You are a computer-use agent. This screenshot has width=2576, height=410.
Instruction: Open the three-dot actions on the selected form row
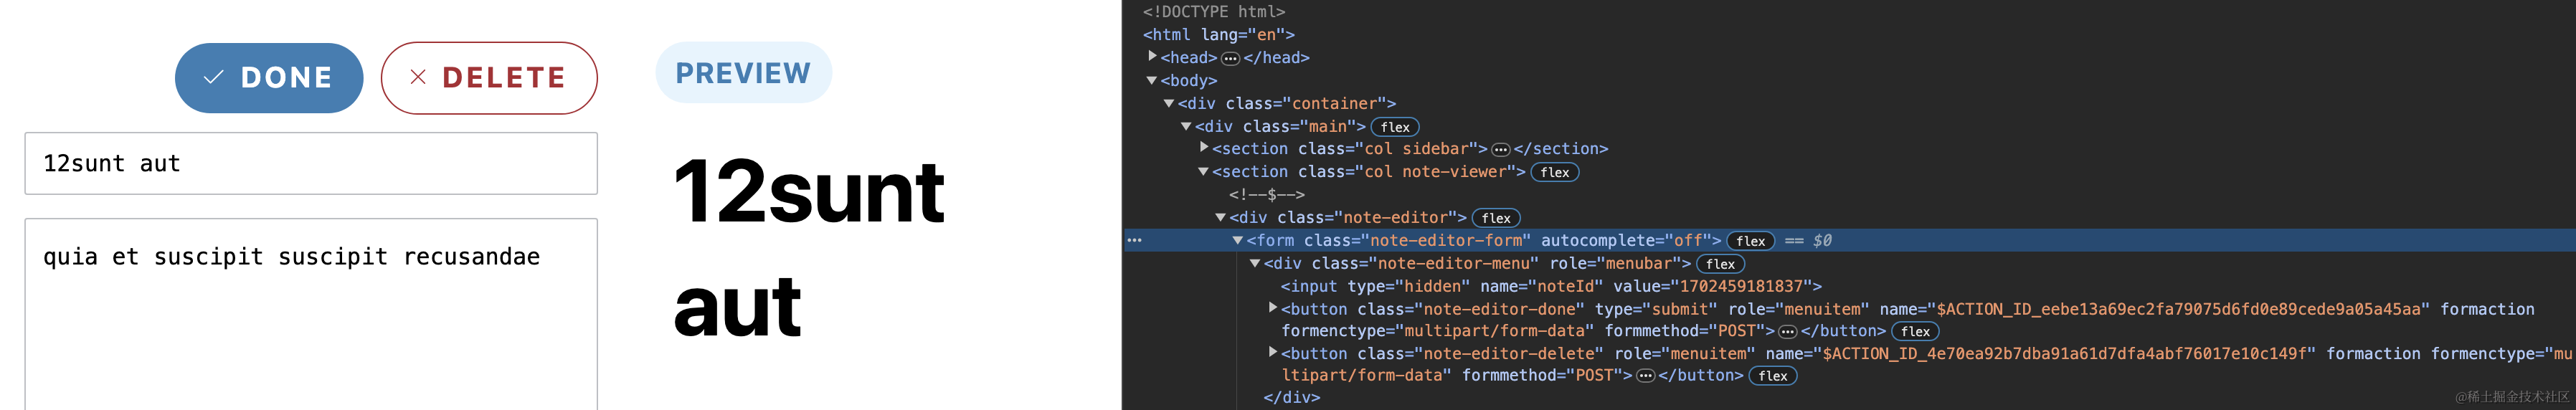point(1134,241)
